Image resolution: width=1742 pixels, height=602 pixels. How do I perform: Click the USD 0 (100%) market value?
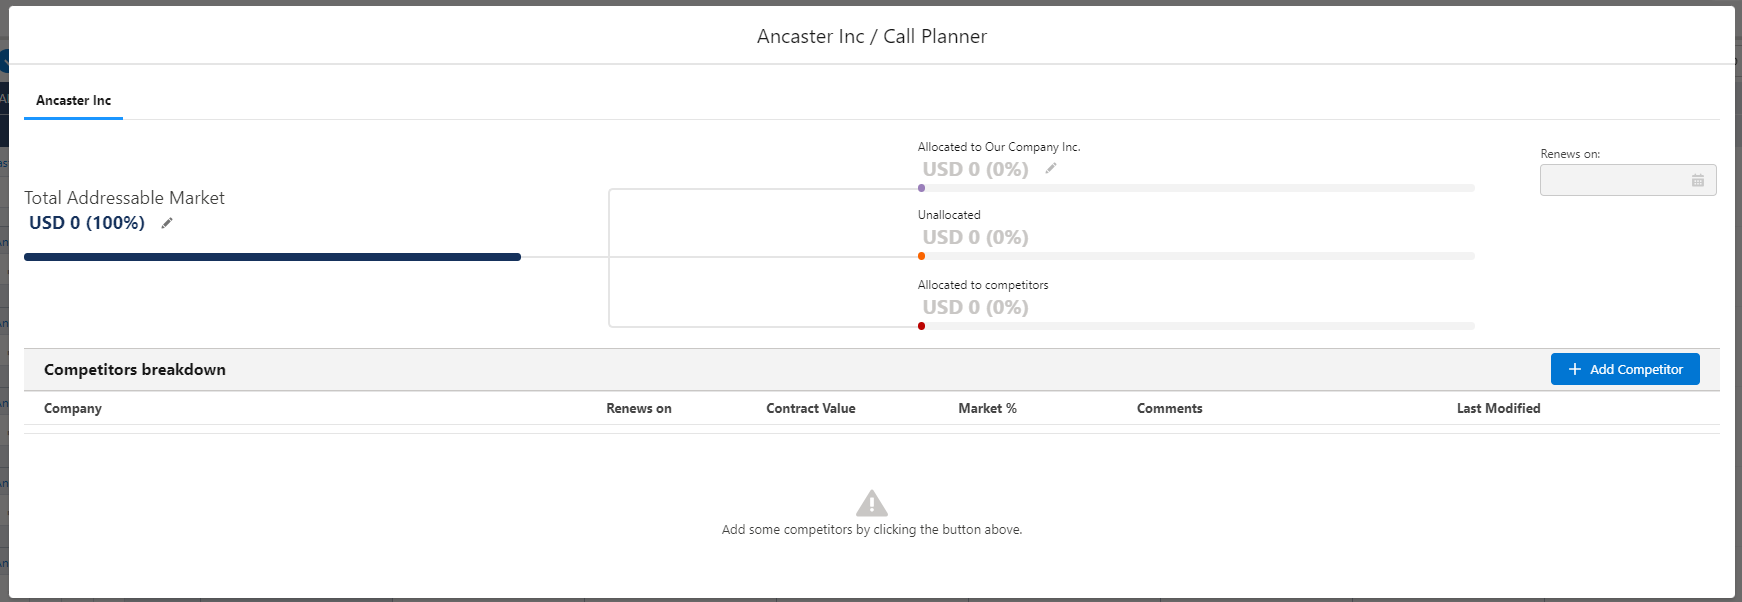pyautogui.click(x=87, y=223)
